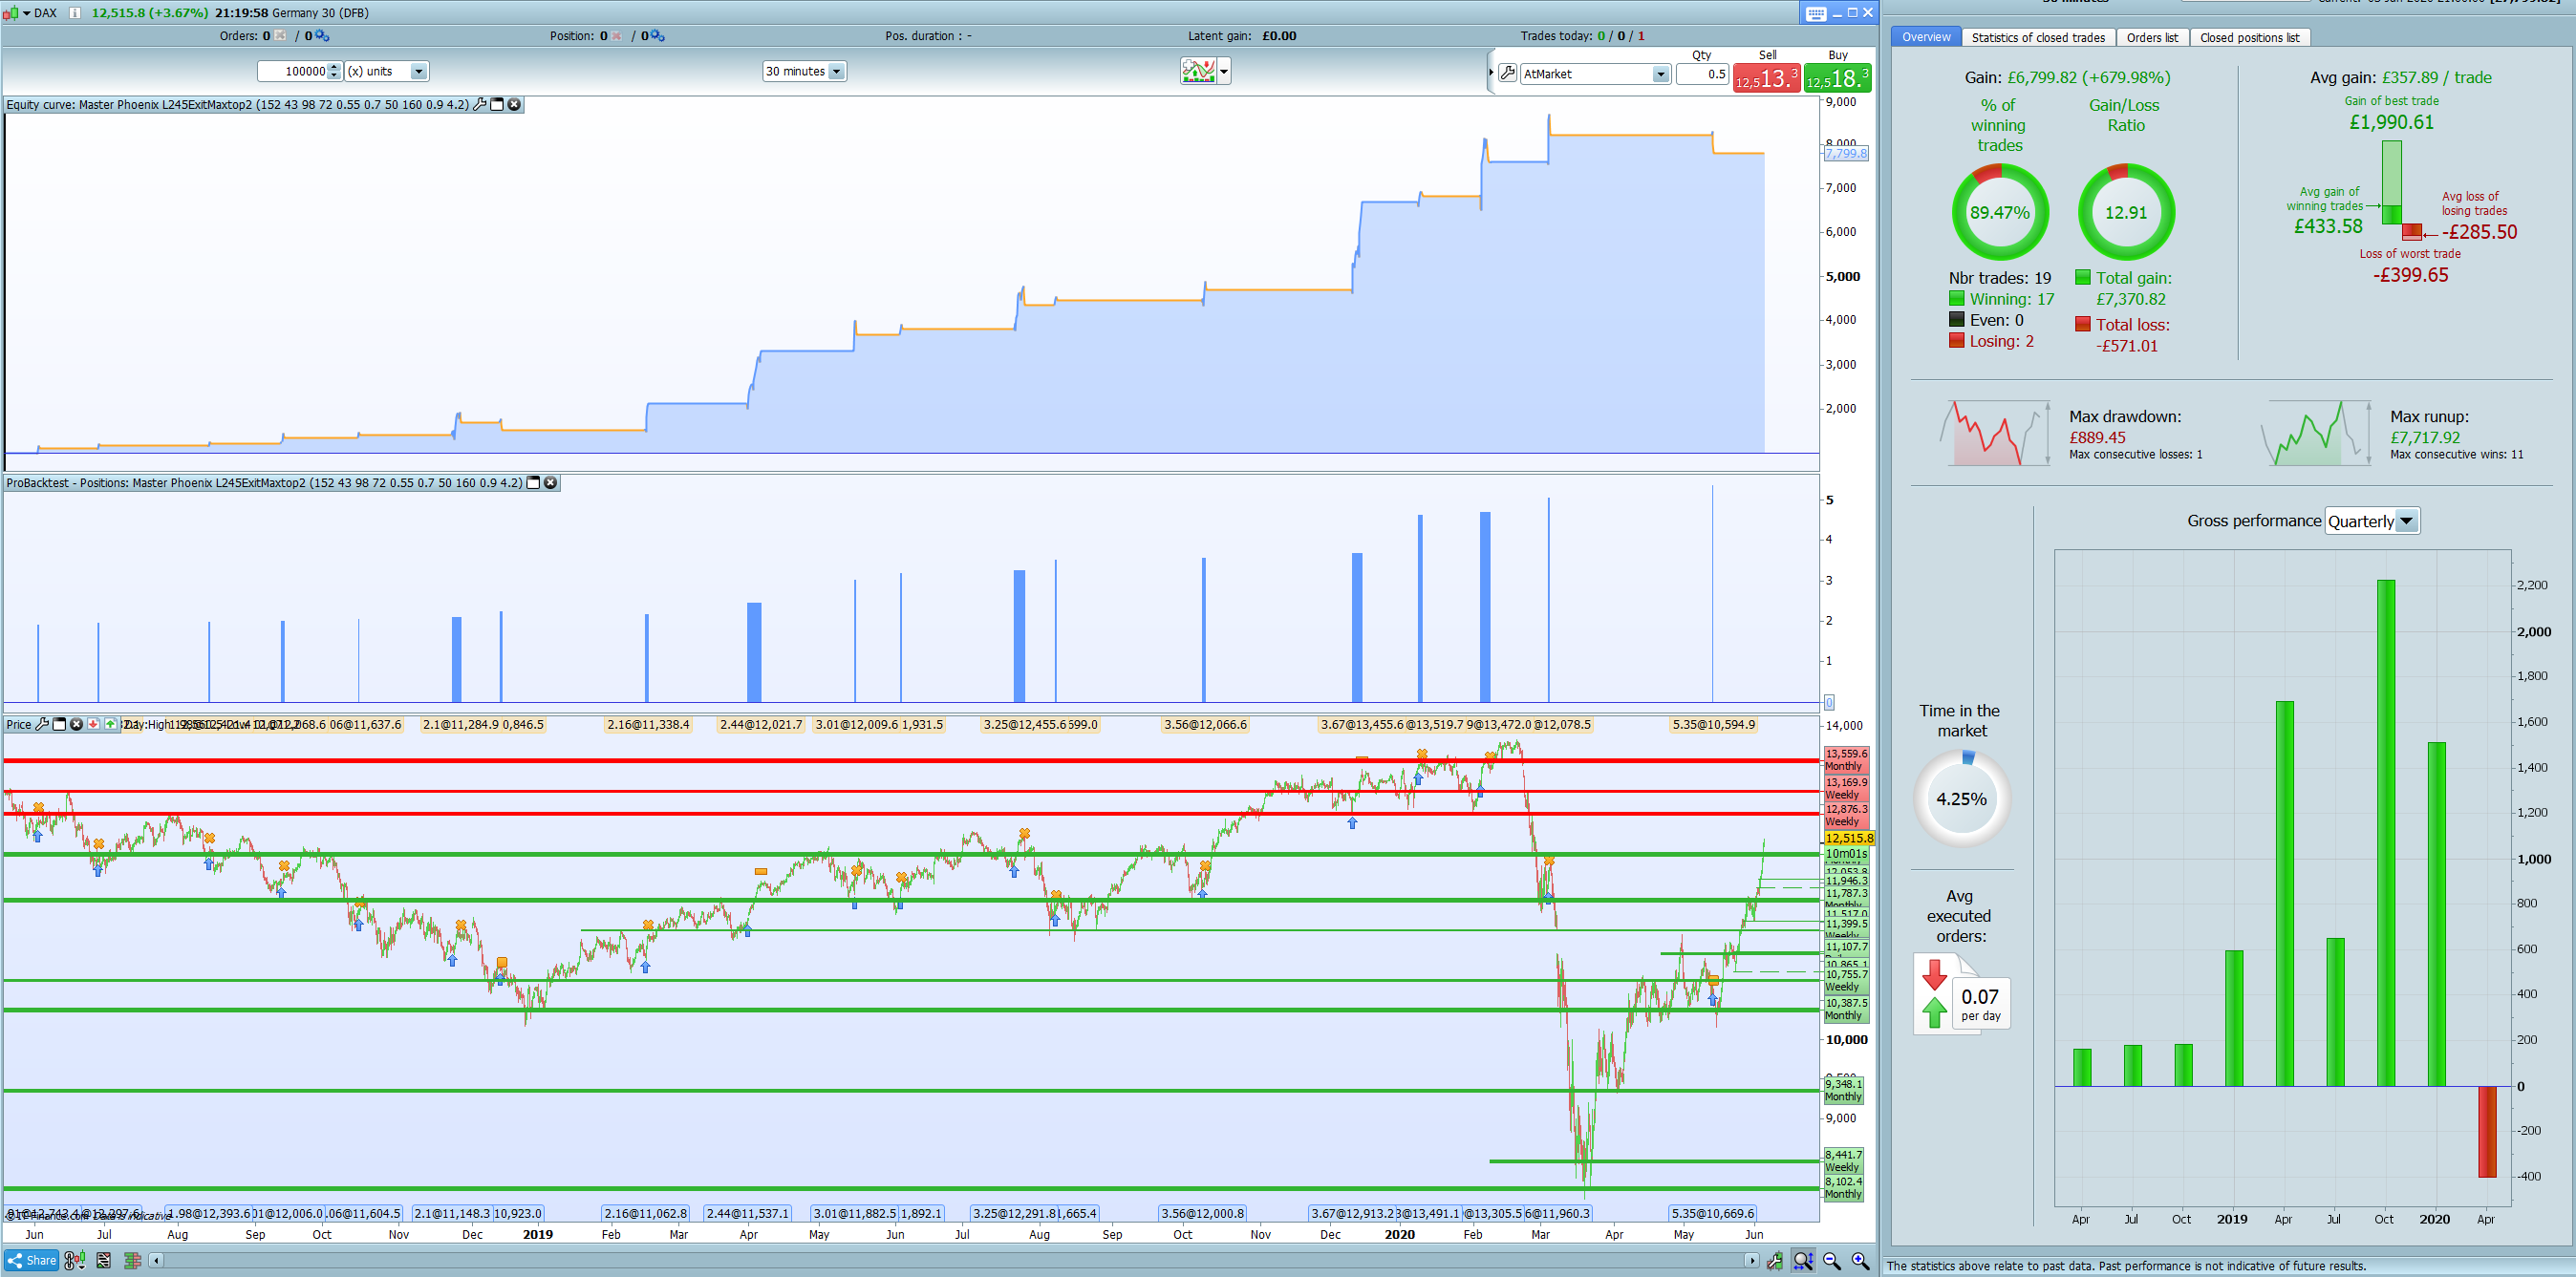The image size is (2576, 1277).
Task: Click the Qty 0.5 input field
Action: [1702, 74]
